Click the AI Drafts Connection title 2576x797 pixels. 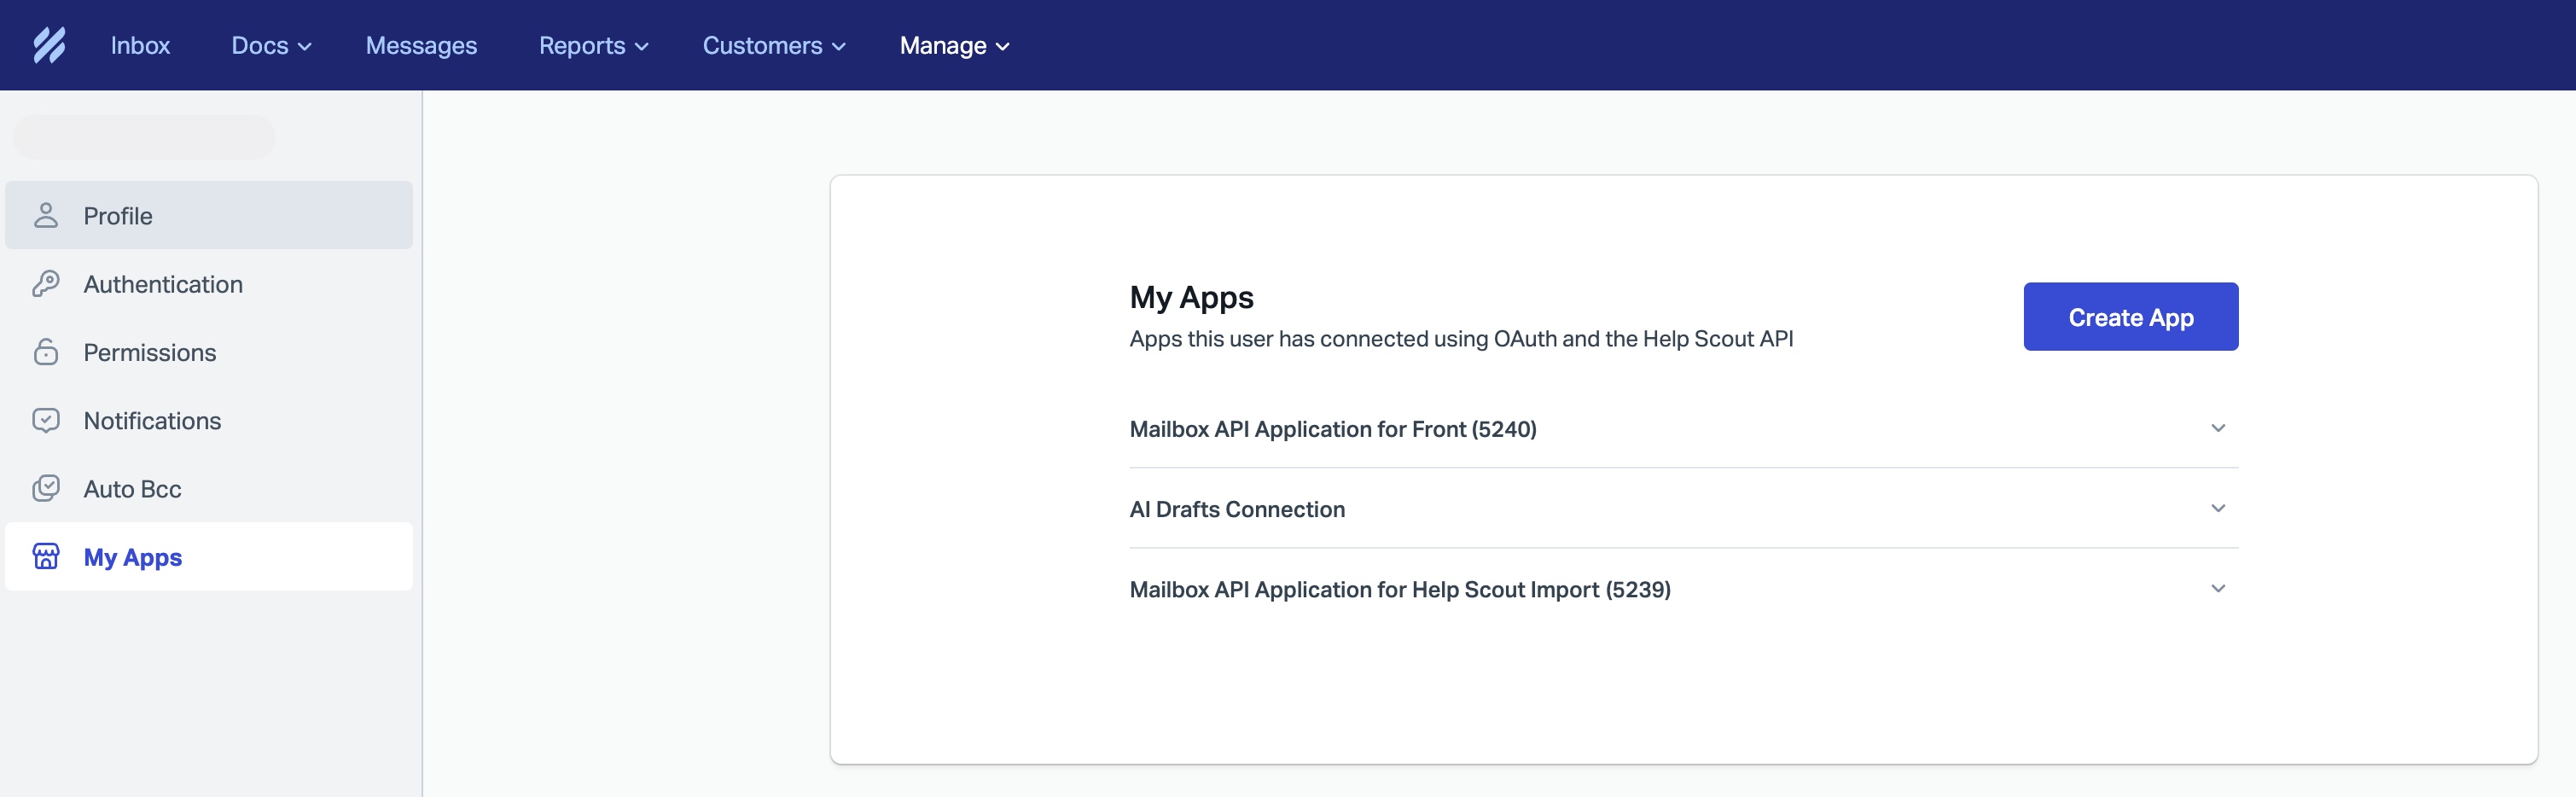[1236, 509]
